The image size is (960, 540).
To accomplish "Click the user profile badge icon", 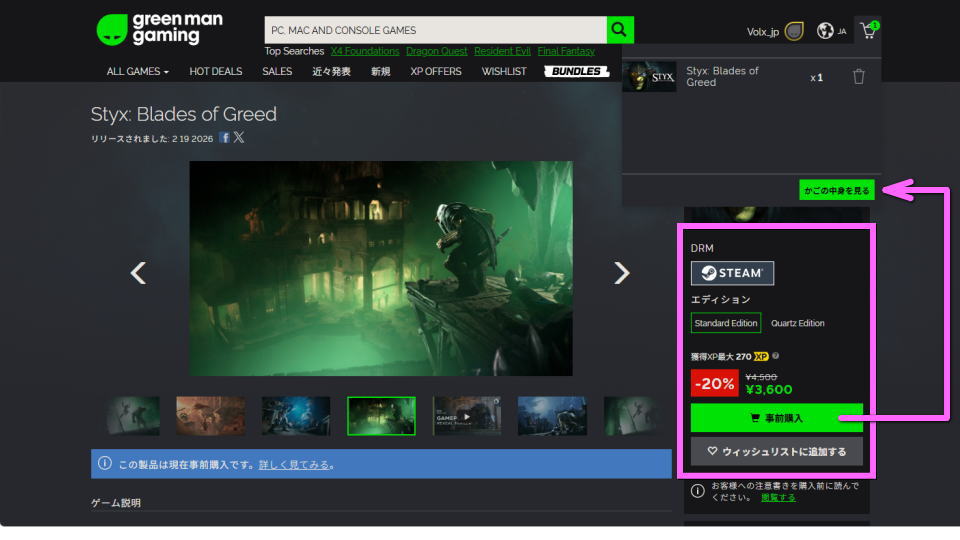I will click(794, 31).
